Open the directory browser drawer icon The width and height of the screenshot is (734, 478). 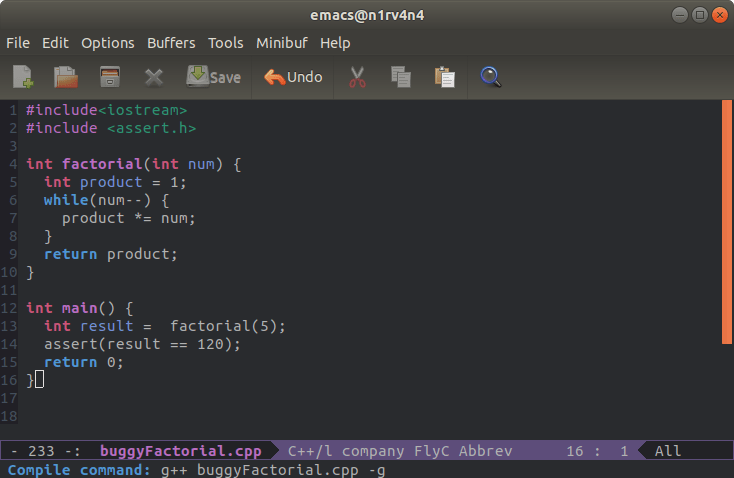click(110, 77)
